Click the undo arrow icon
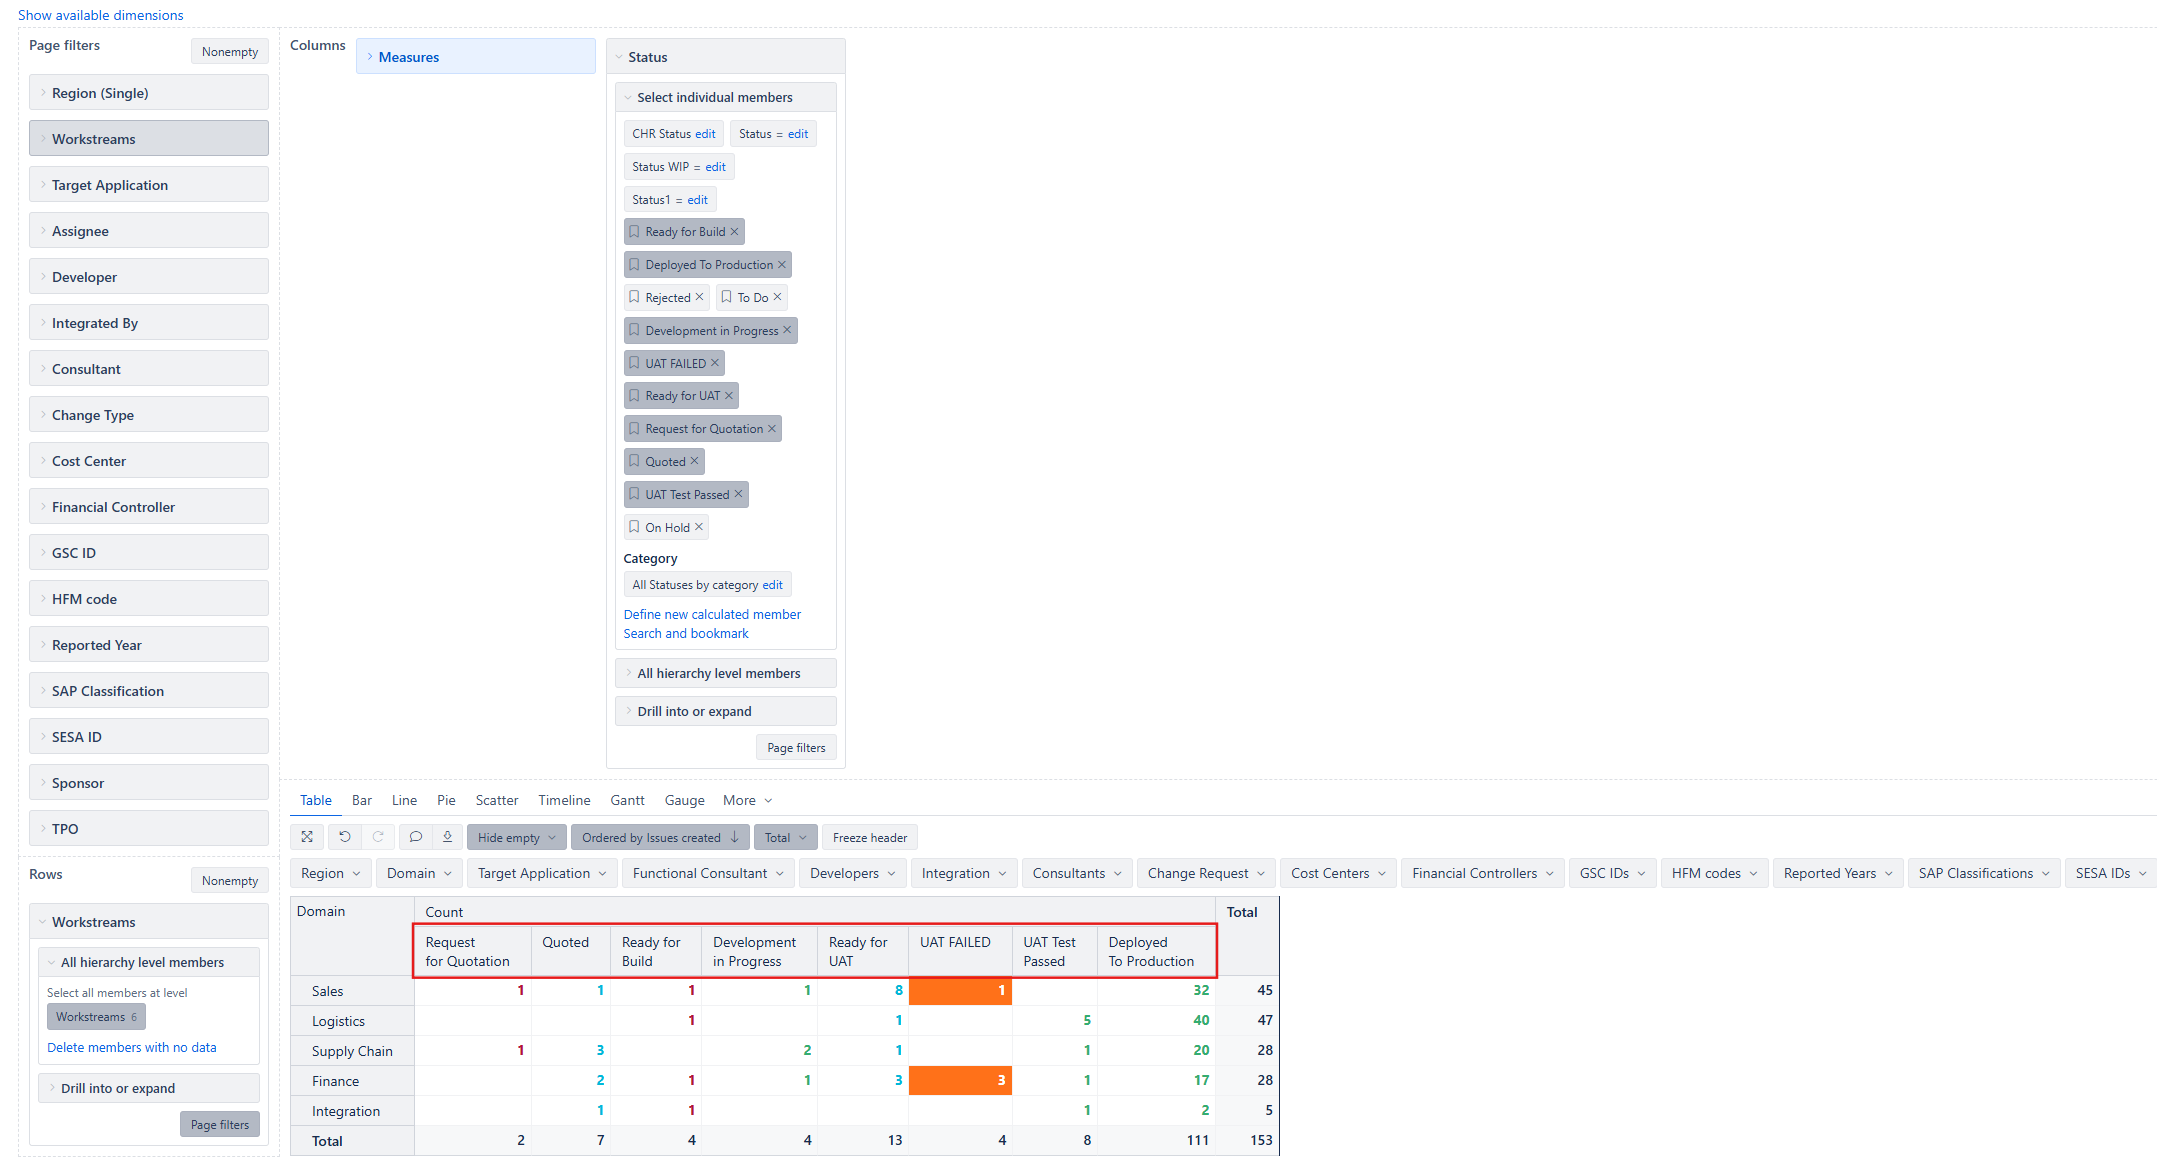The image size is (2157, 1163). [345, 837]
